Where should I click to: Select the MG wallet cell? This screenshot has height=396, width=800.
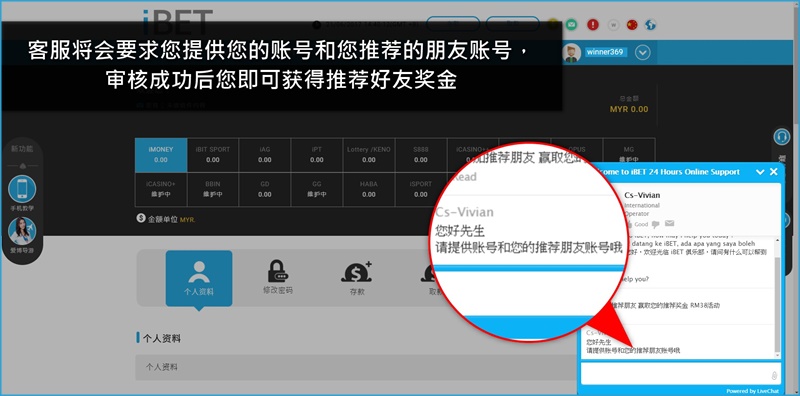(x=629, y=155)
